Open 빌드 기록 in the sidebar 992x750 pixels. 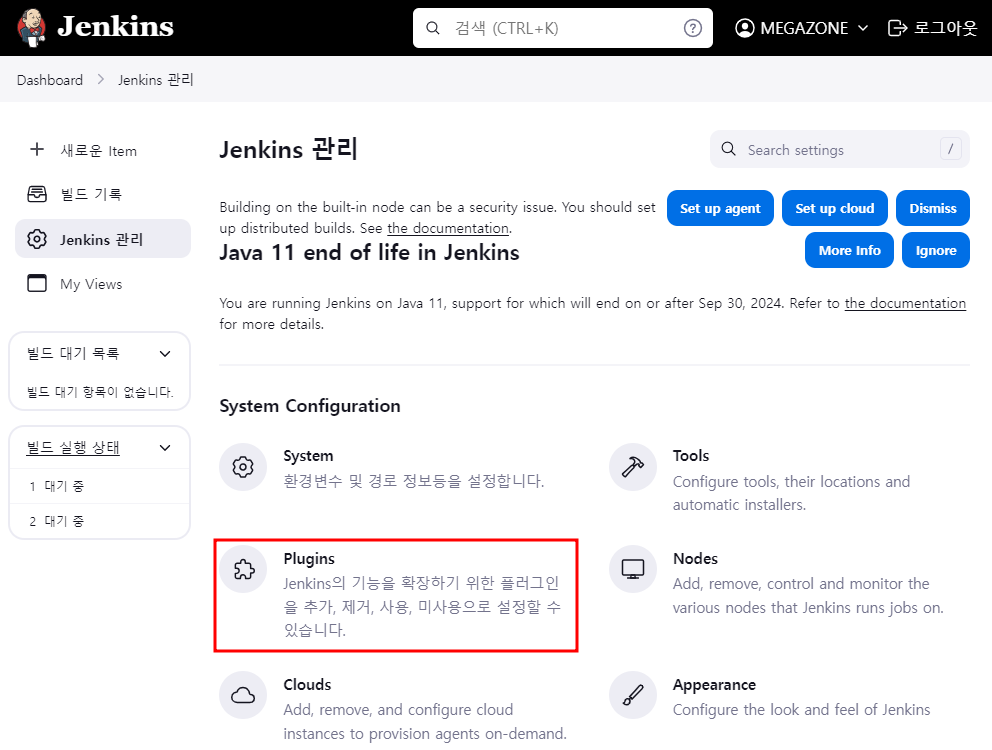[102, 194]
